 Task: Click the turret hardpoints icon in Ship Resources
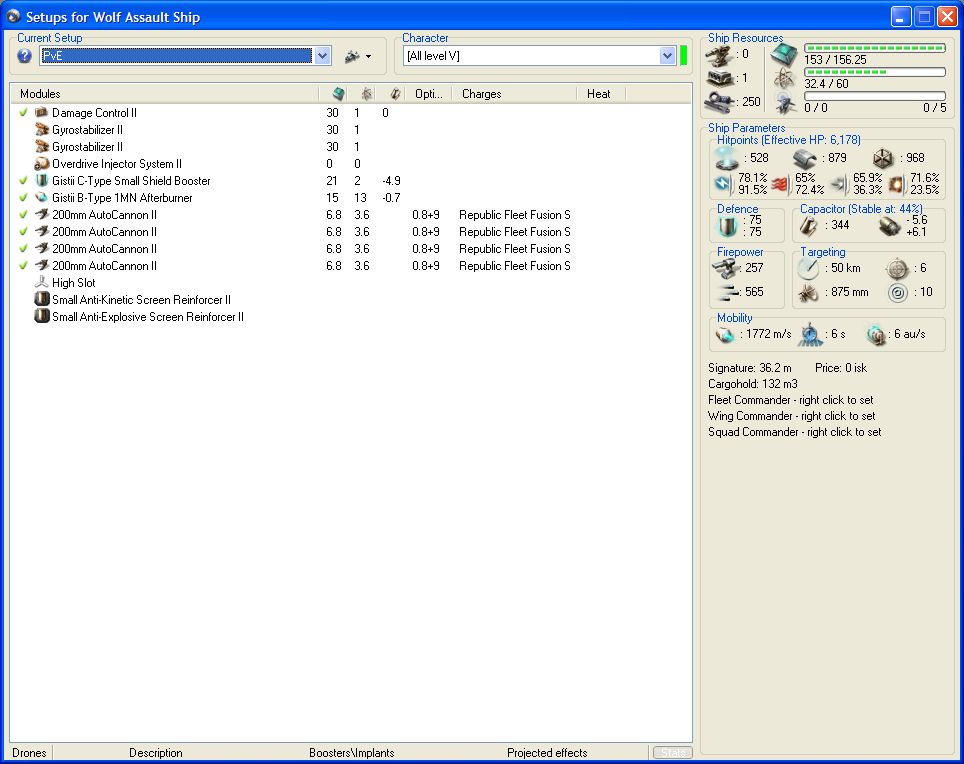coord(719,56)
